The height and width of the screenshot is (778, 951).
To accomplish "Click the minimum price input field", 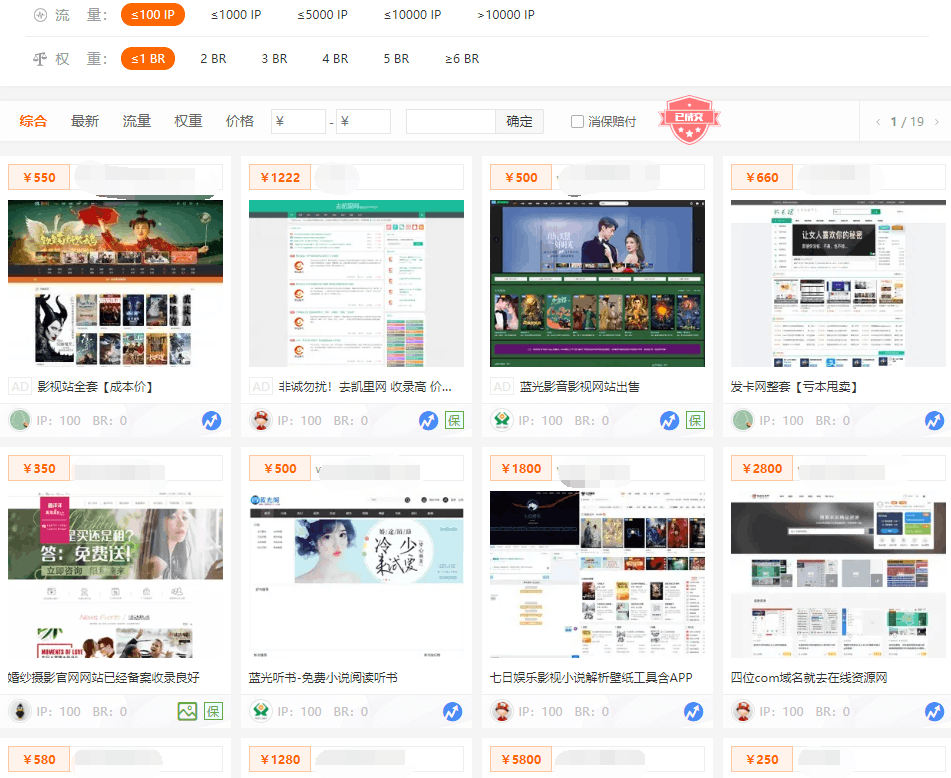I will 297,120.
